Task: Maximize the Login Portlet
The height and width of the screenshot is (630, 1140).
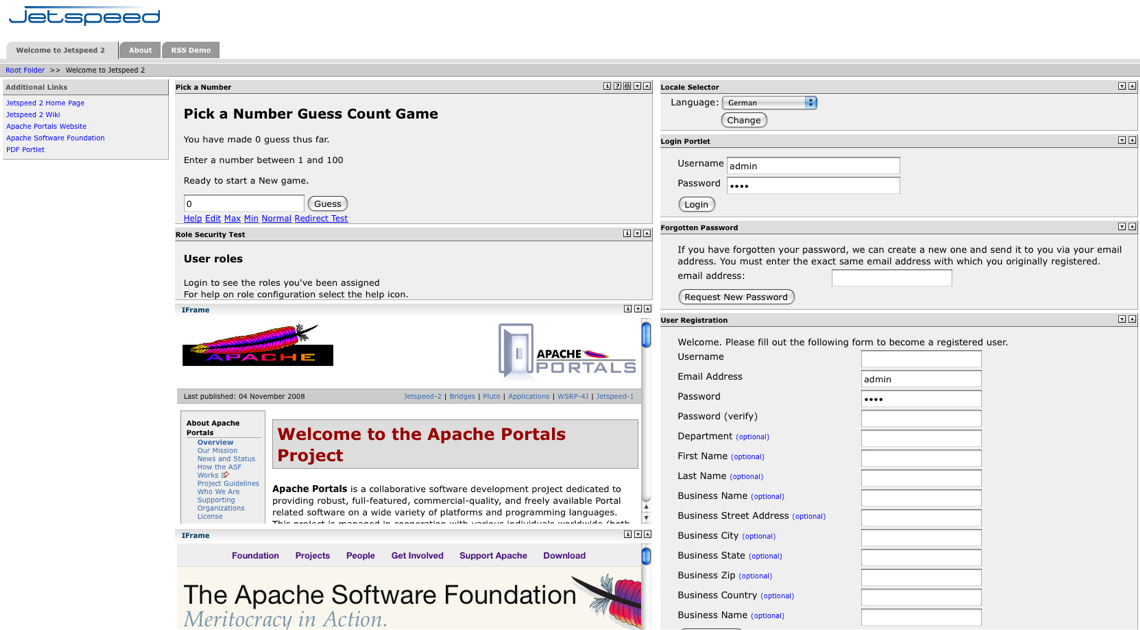Action: point(1132,141)
